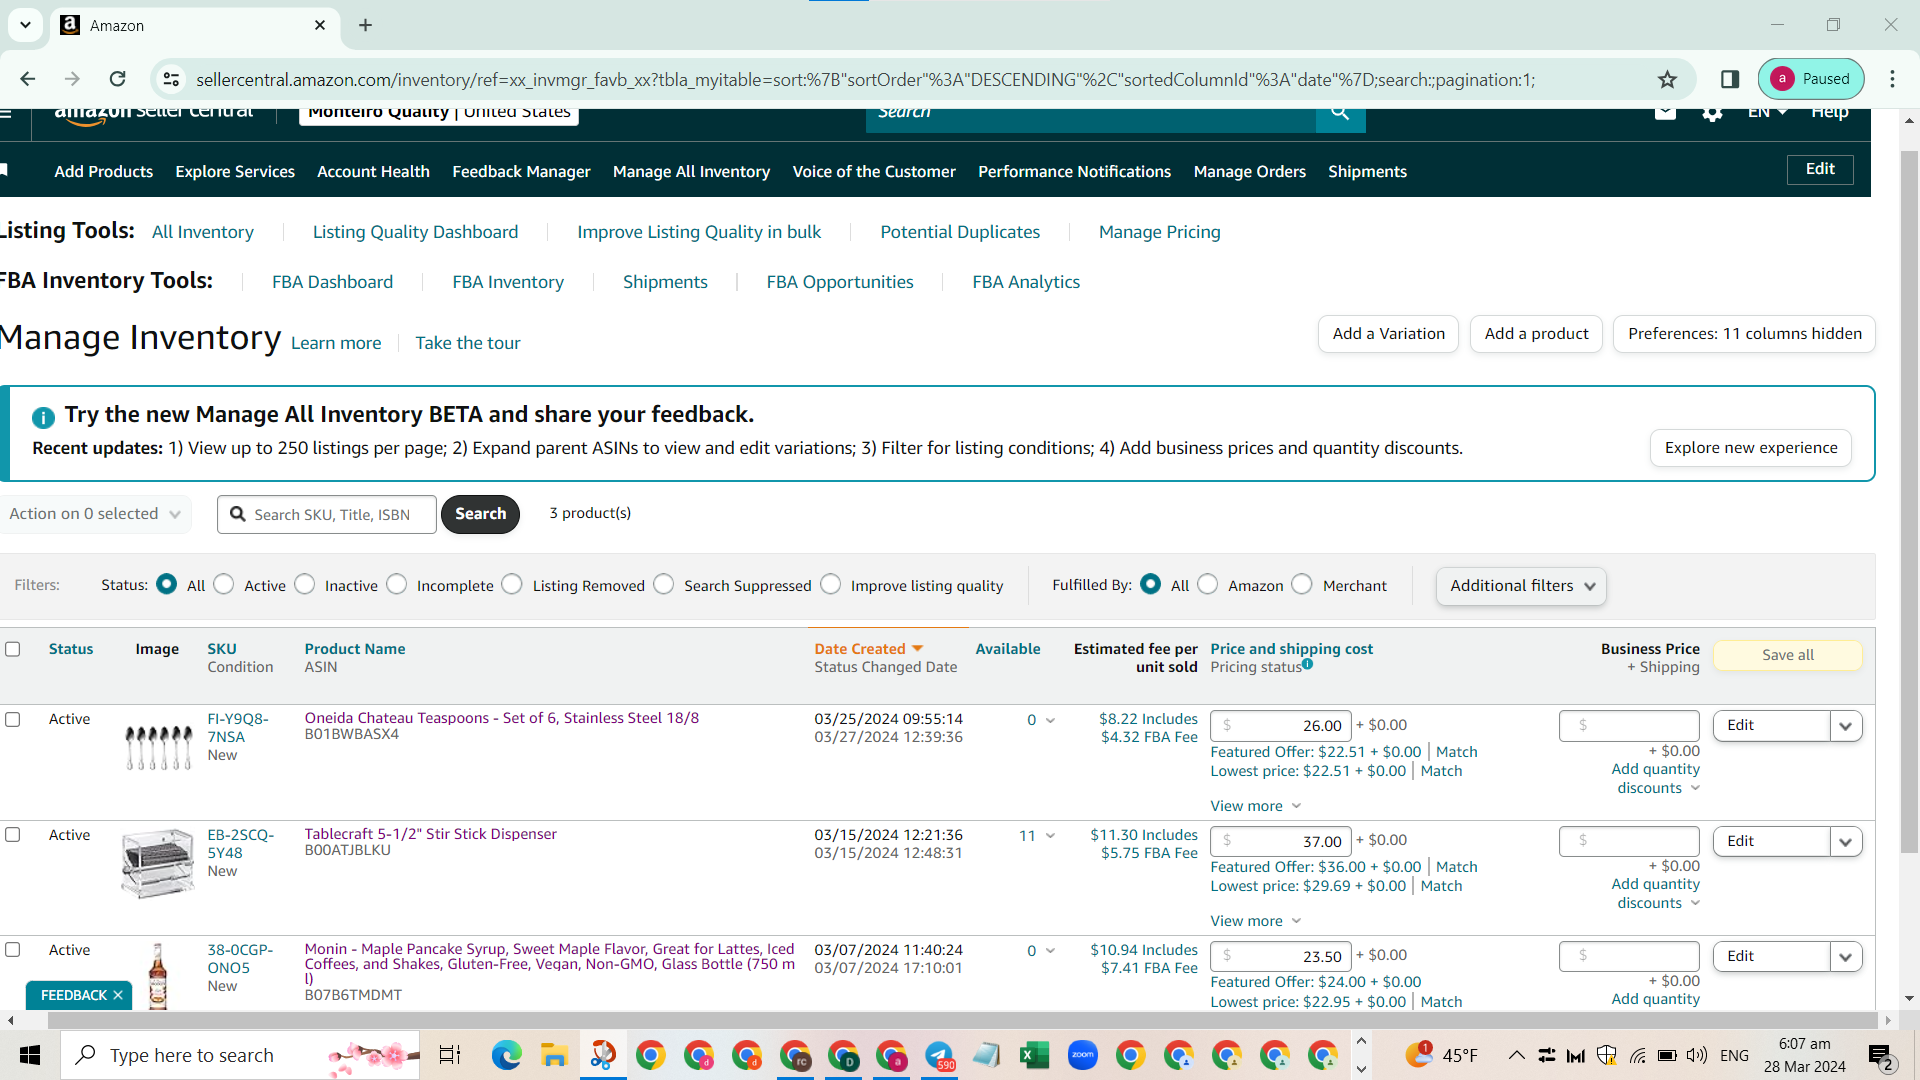Click the browser back arrow

tap(28, 79)
